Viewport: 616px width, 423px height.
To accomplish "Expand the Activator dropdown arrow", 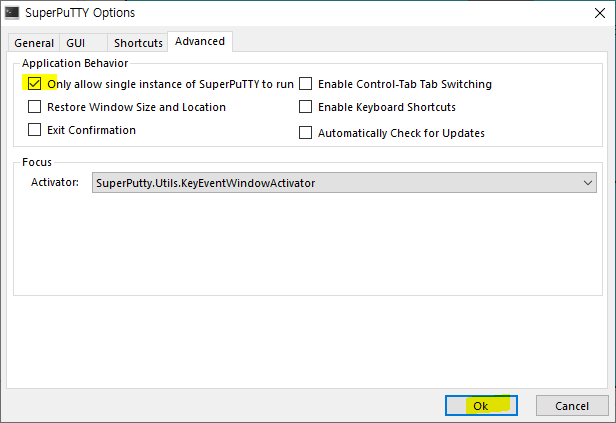I will pos(588,183).
